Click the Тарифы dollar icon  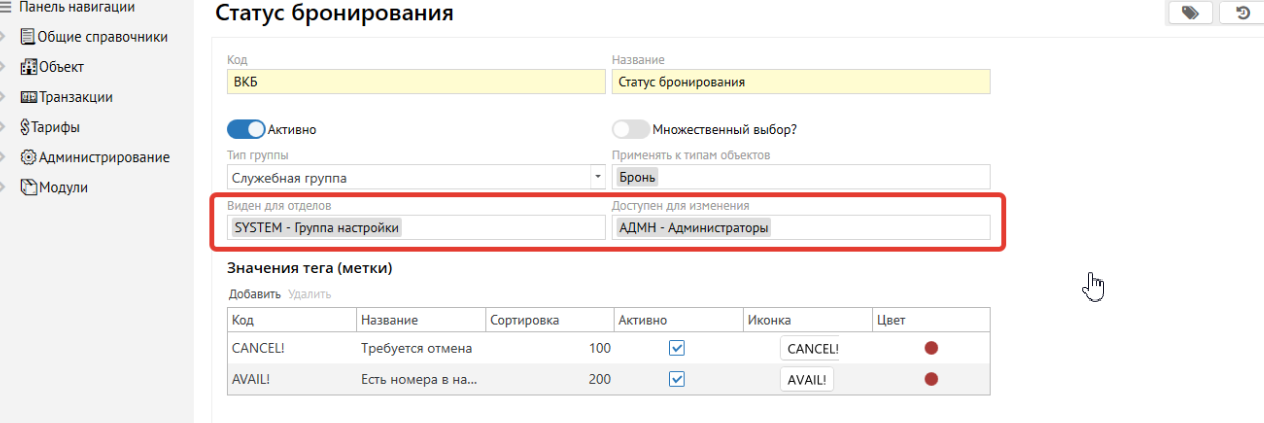coord(27,127)
